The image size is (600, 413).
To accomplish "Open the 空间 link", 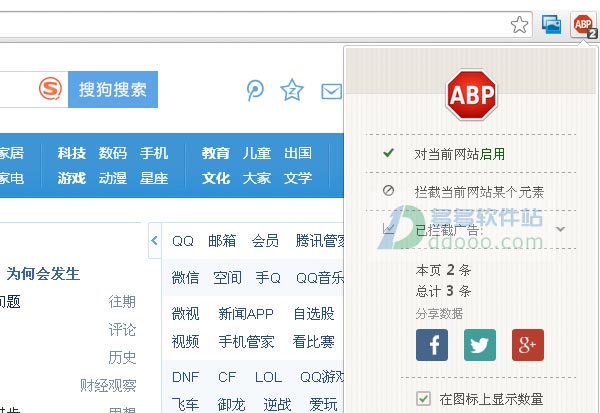I will (227, 278).
